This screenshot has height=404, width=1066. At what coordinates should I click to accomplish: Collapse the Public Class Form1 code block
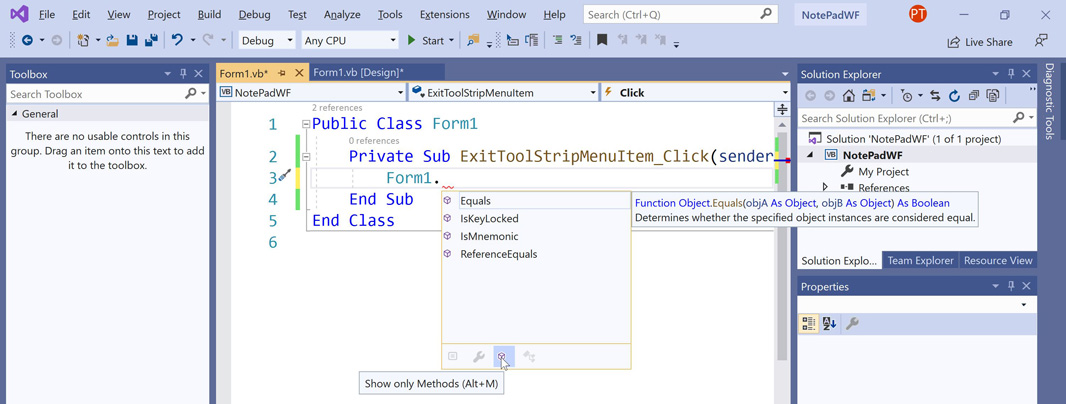[306, 125]
